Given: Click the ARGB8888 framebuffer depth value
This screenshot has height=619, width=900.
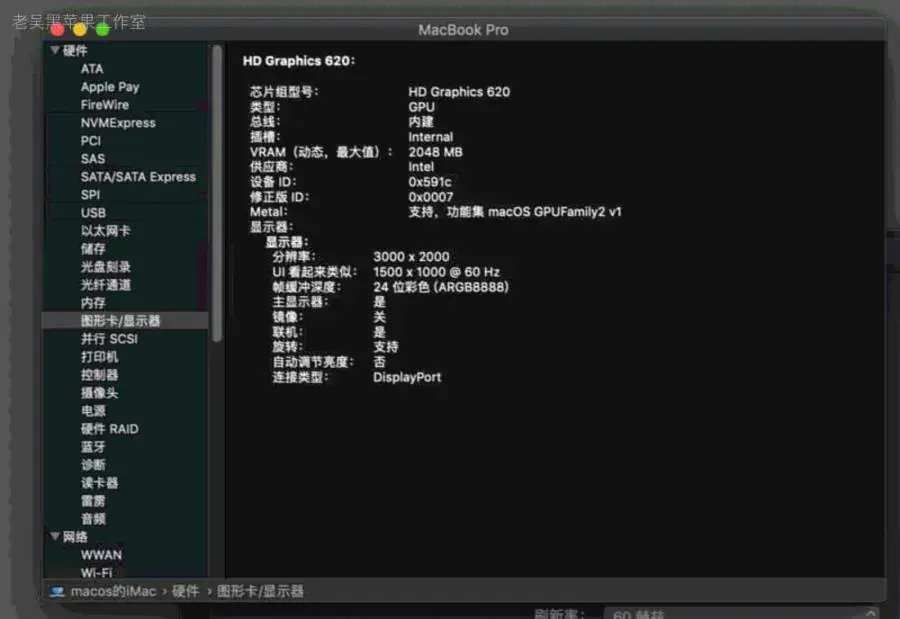Looking at the screenshot, I should (x=441, y=287).
